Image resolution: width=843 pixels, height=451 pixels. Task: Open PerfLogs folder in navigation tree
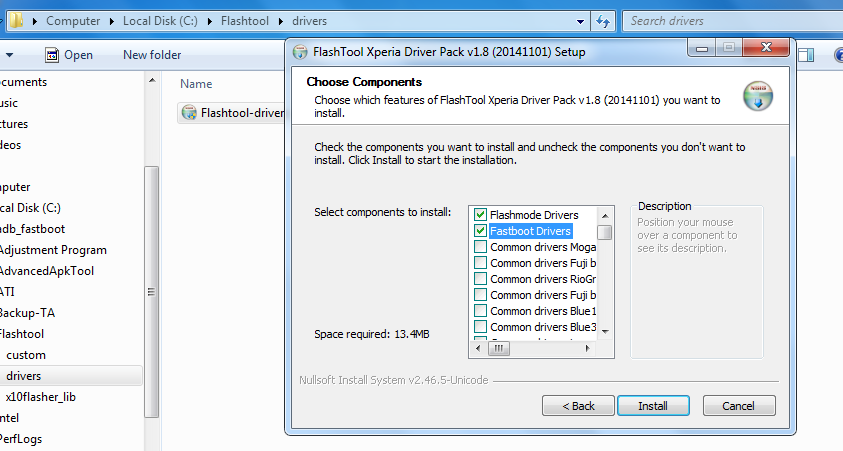21,439
